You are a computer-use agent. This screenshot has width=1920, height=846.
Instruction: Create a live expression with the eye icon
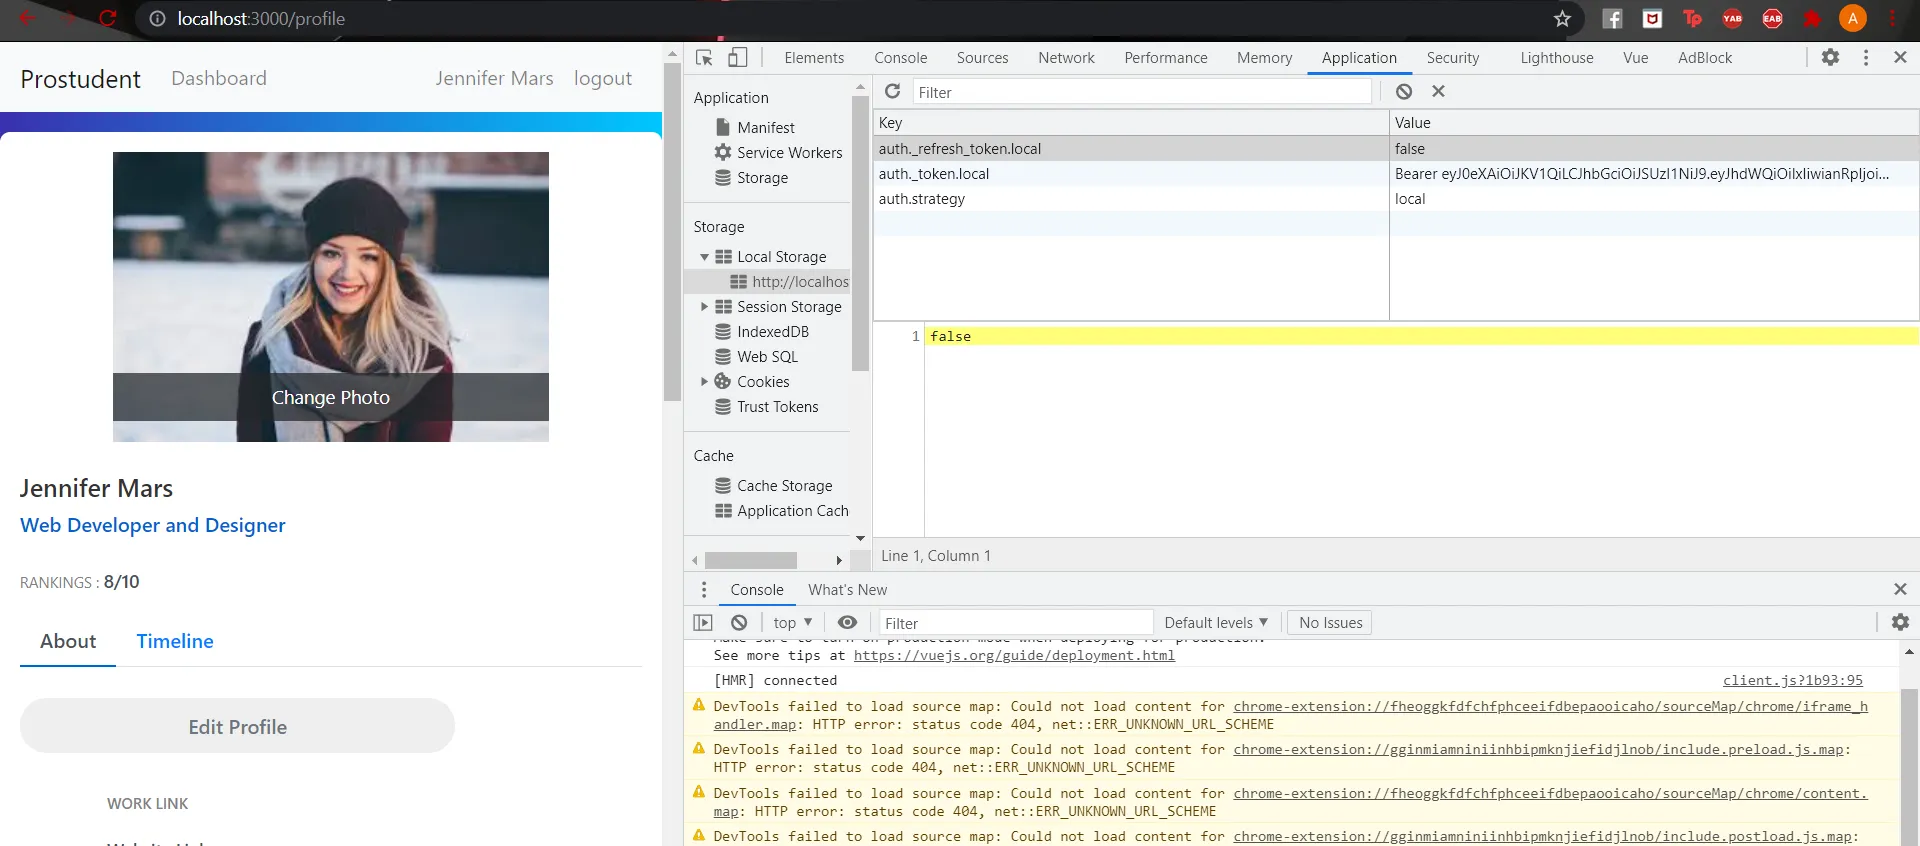[847, 623]
